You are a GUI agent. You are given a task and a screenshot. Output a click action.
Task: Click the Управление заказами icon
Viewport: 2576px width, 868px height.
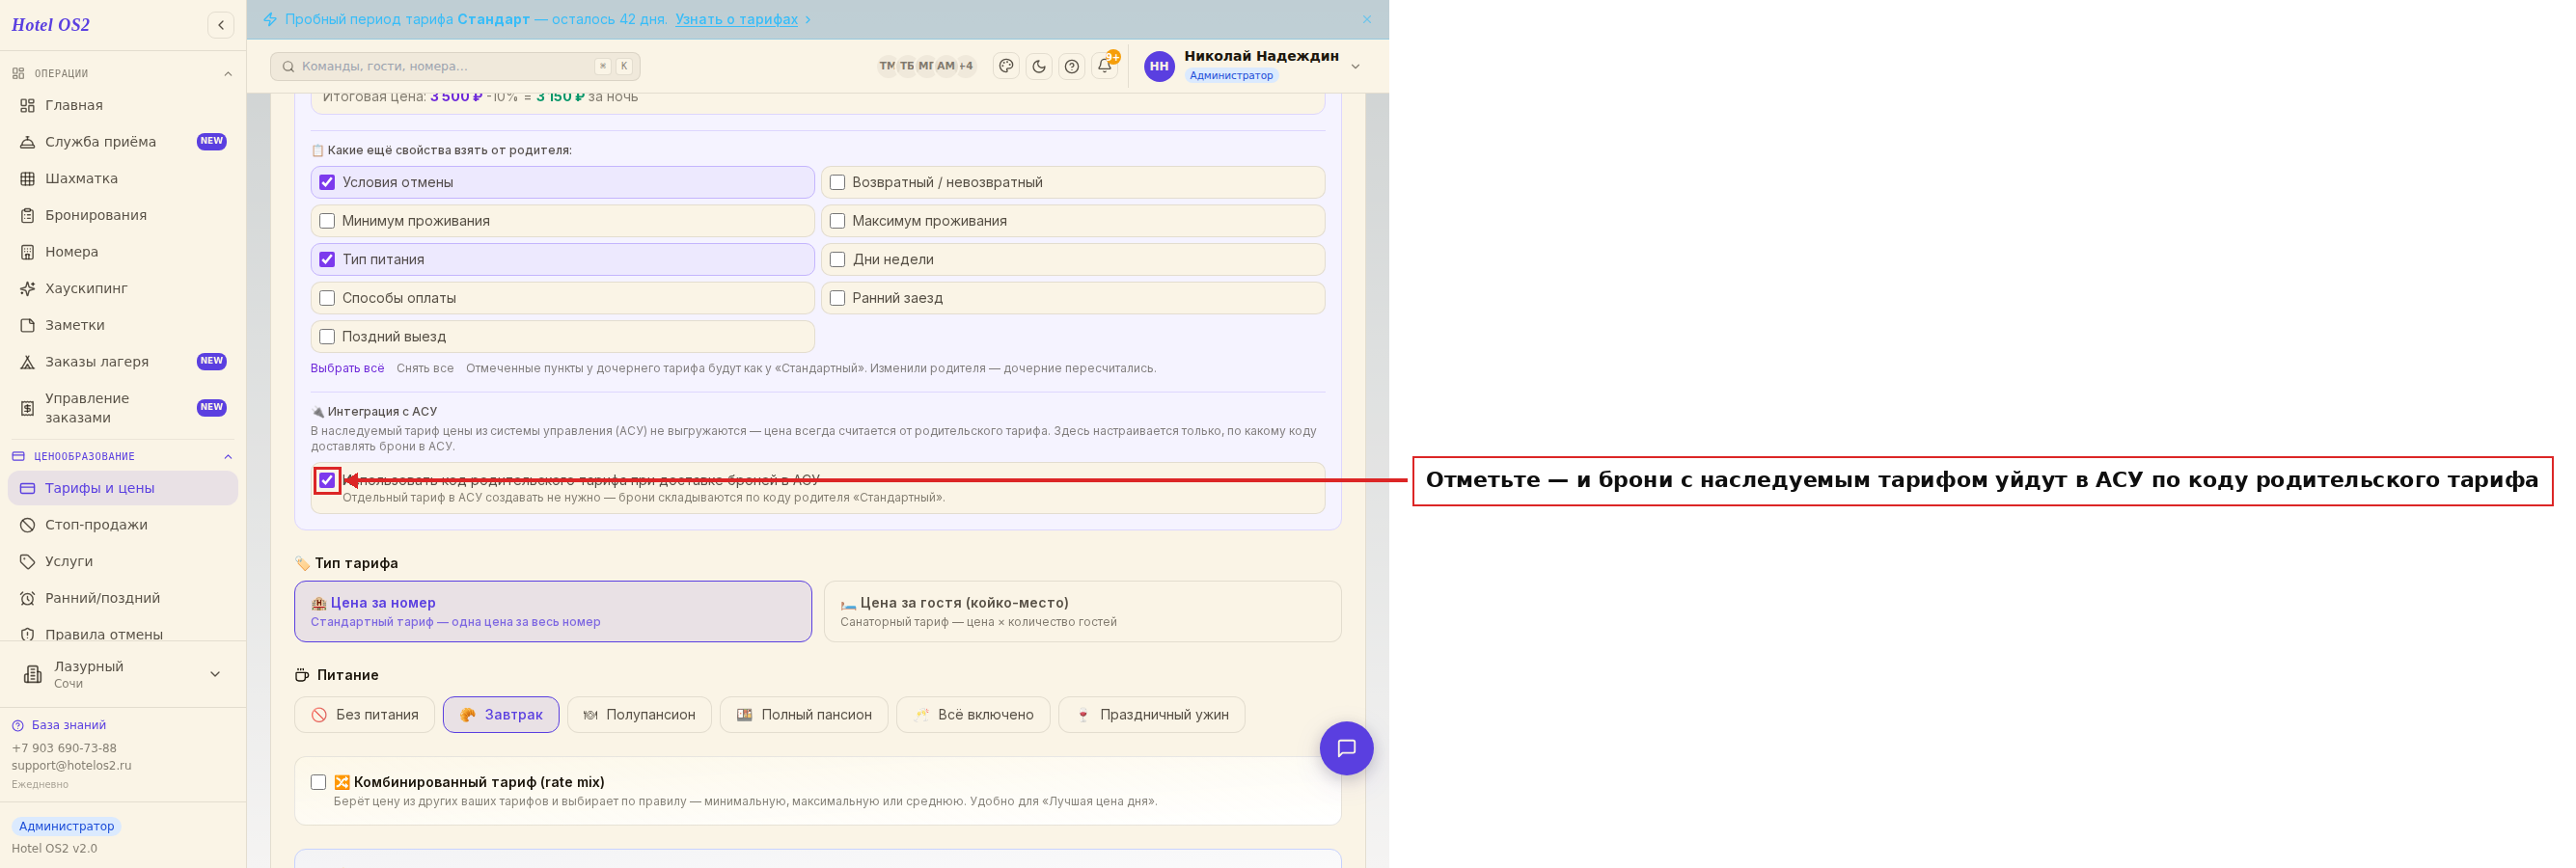28,408
